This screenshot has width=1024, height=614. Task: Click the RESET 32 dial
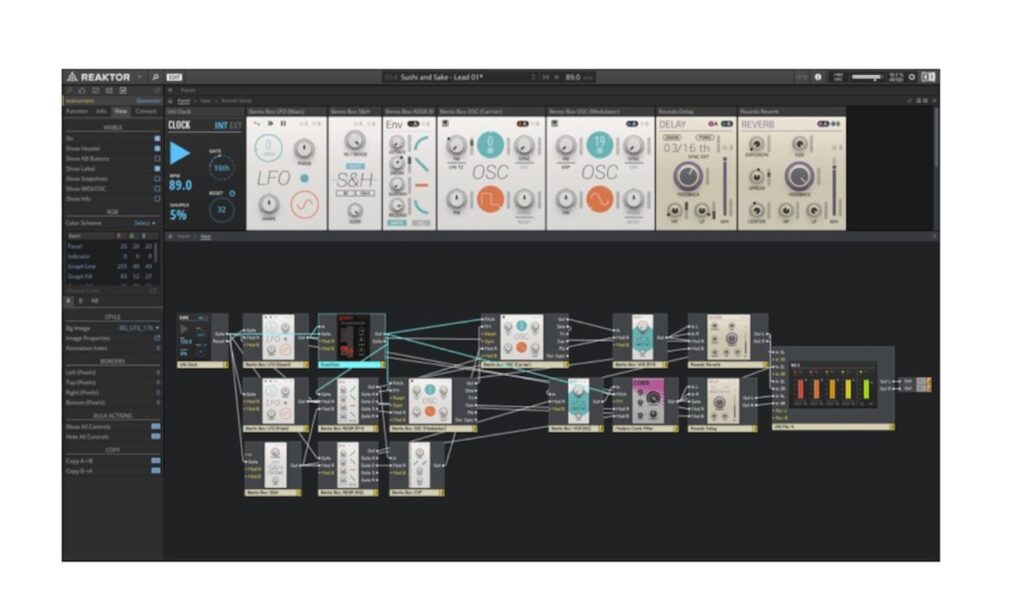tap(221, 210)
